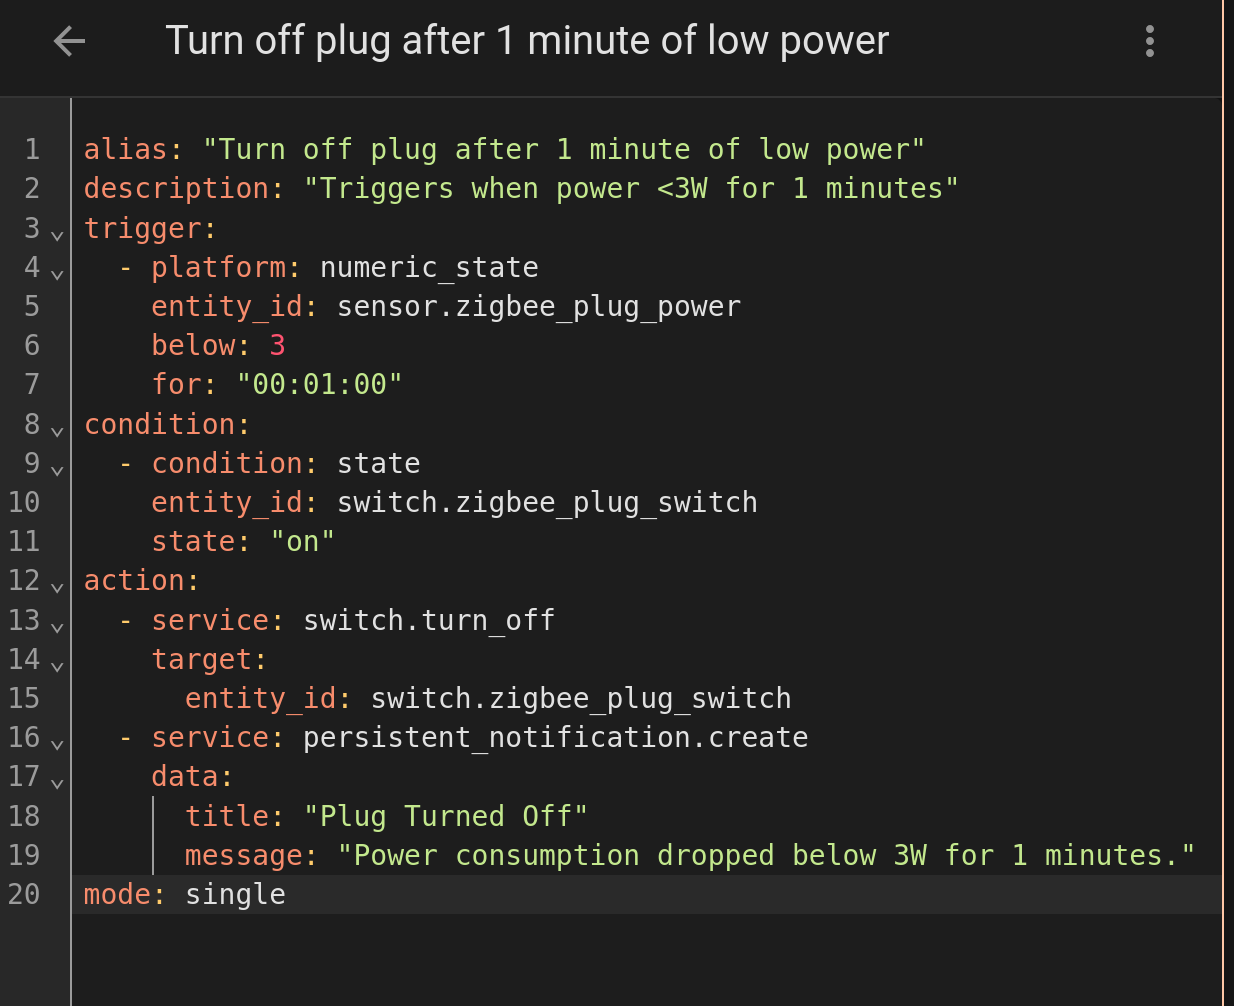Click the state "on" value
This screenshot has height=1006, width=1234.
(302, 541)
